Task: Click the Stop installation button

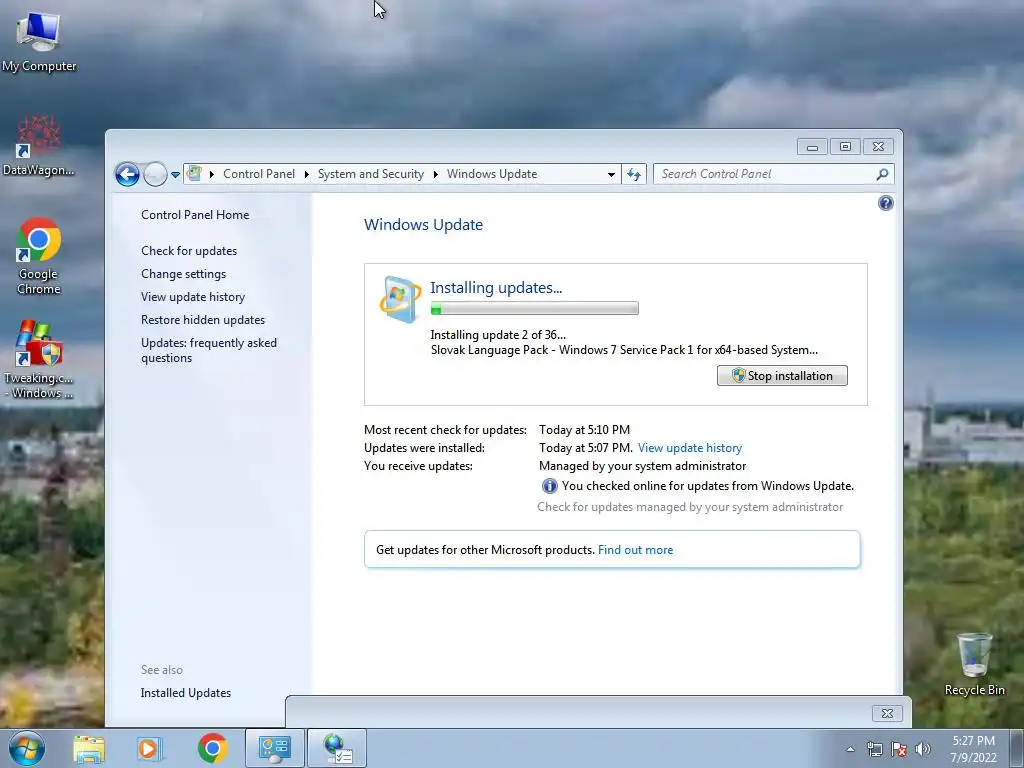Action: pyautogui.click(x=782, y=376)
